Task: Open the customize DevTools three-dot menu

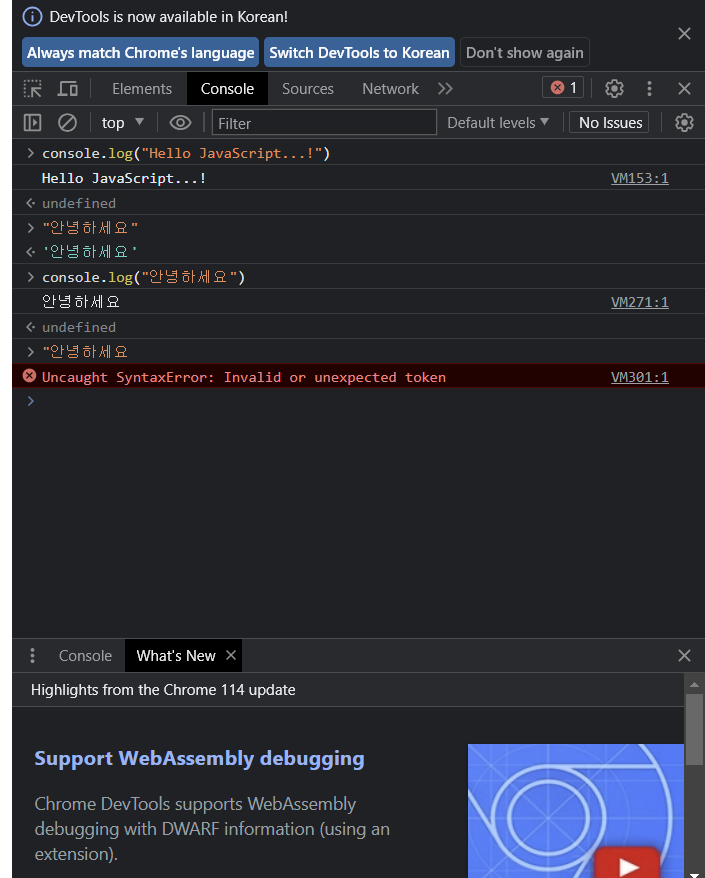Action: click(x=649, y=88)
